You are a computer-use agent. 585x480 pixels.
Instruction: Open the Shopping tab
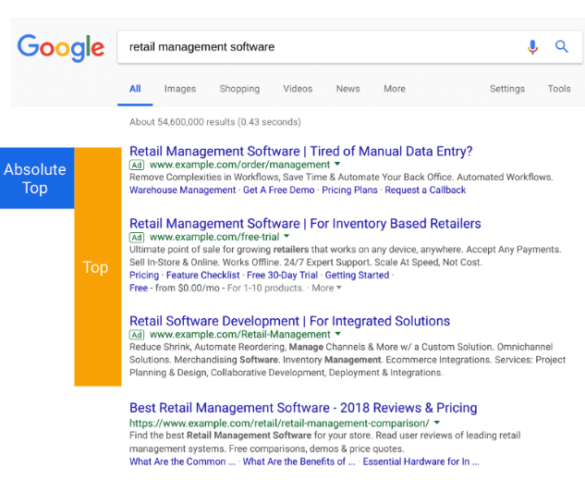[x=240, y=89]
